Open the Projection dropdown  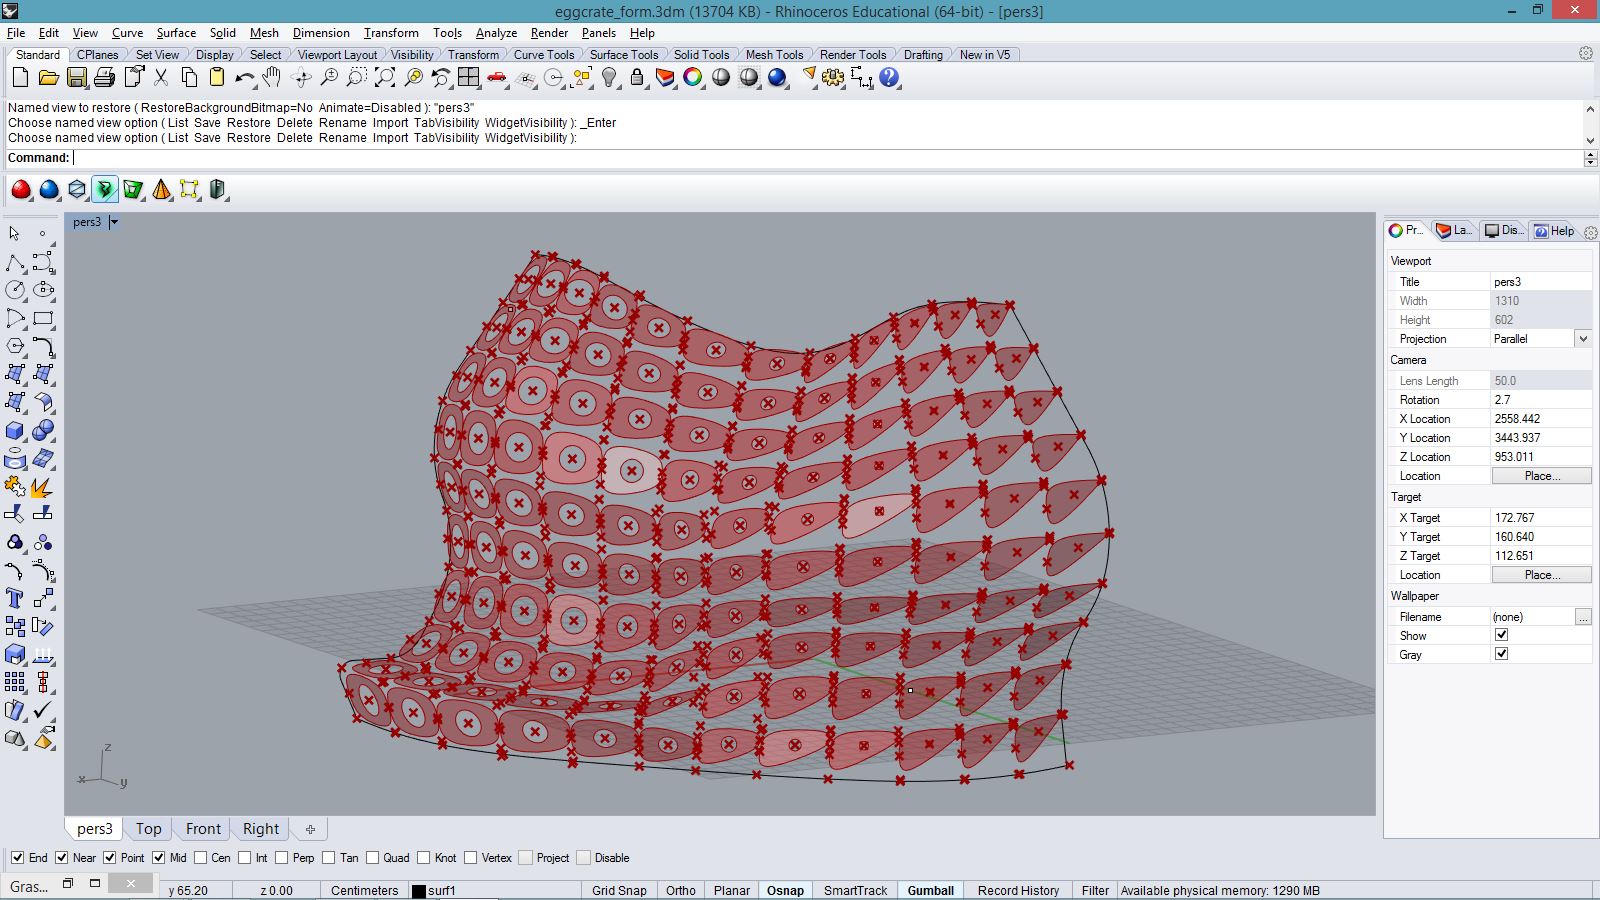[1582, 339]
